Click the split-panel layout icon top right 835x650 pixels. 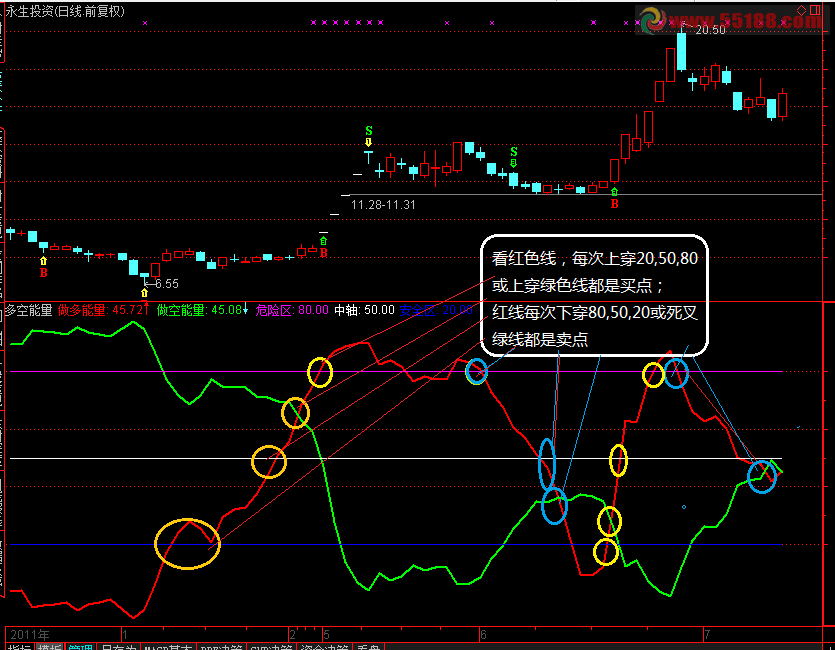pyautogui.click(x=815, y=10)
